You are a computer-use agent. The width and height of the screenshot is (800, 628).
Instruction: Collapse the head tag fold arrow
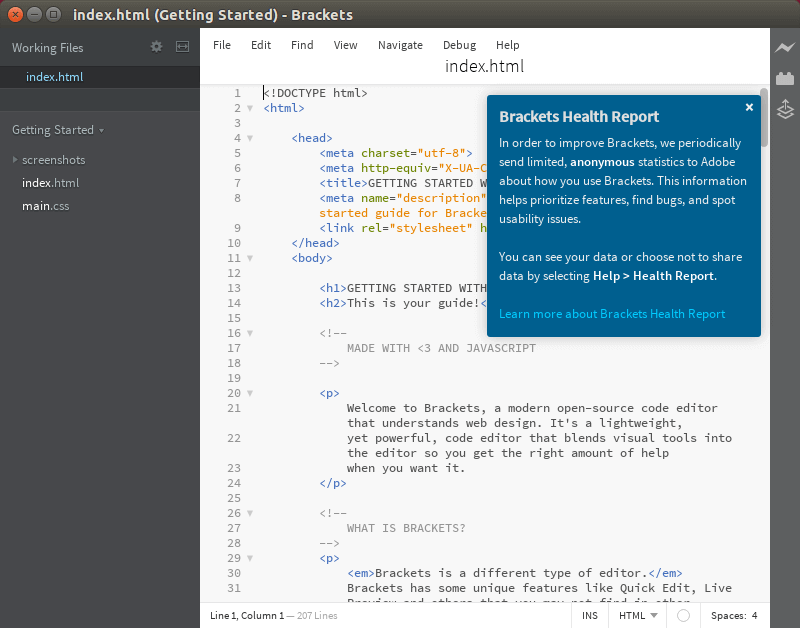251,138
